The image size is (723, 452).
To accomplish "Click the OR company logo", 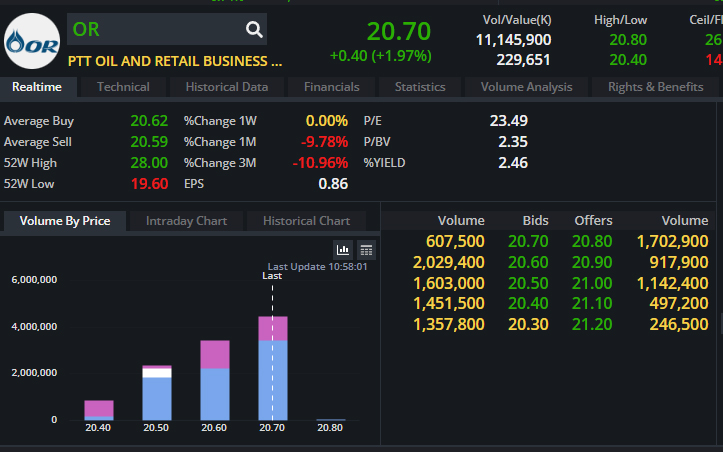I will (31, 41).
